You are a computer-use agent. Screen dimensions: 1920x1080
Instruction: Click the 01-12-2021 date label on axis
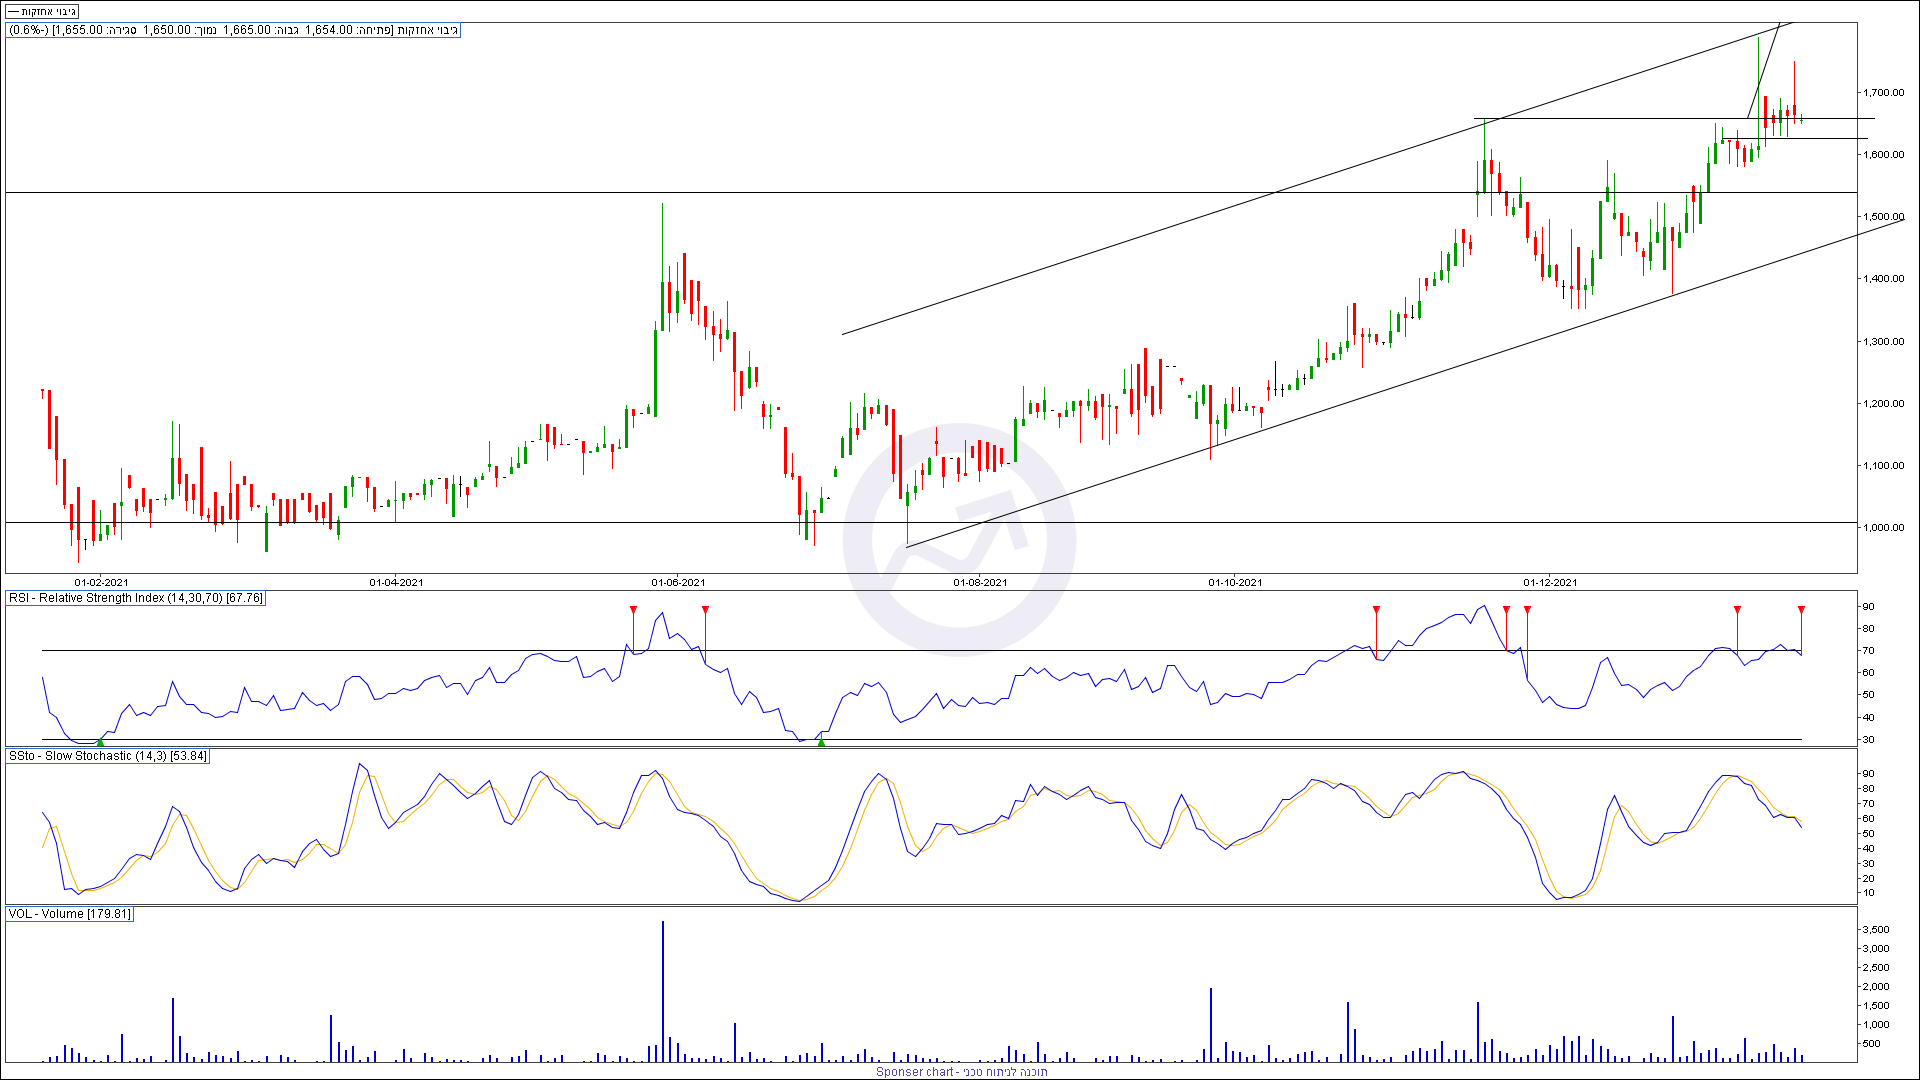(x=1550, y=582)
